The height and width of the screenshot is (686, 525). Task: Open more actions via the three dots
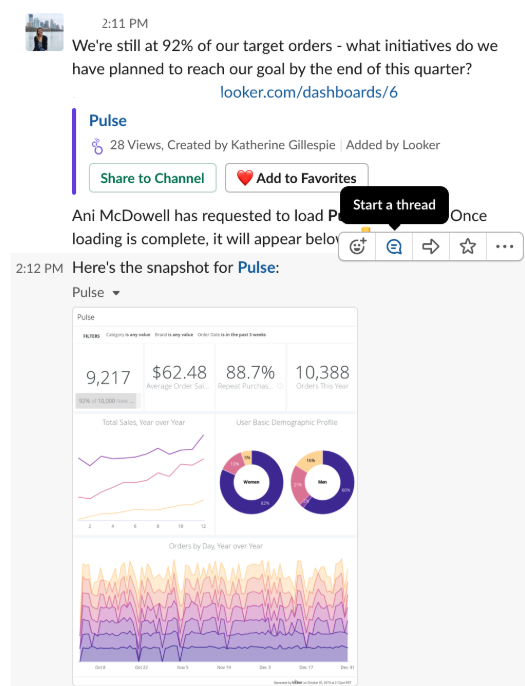tap(504, 246)
